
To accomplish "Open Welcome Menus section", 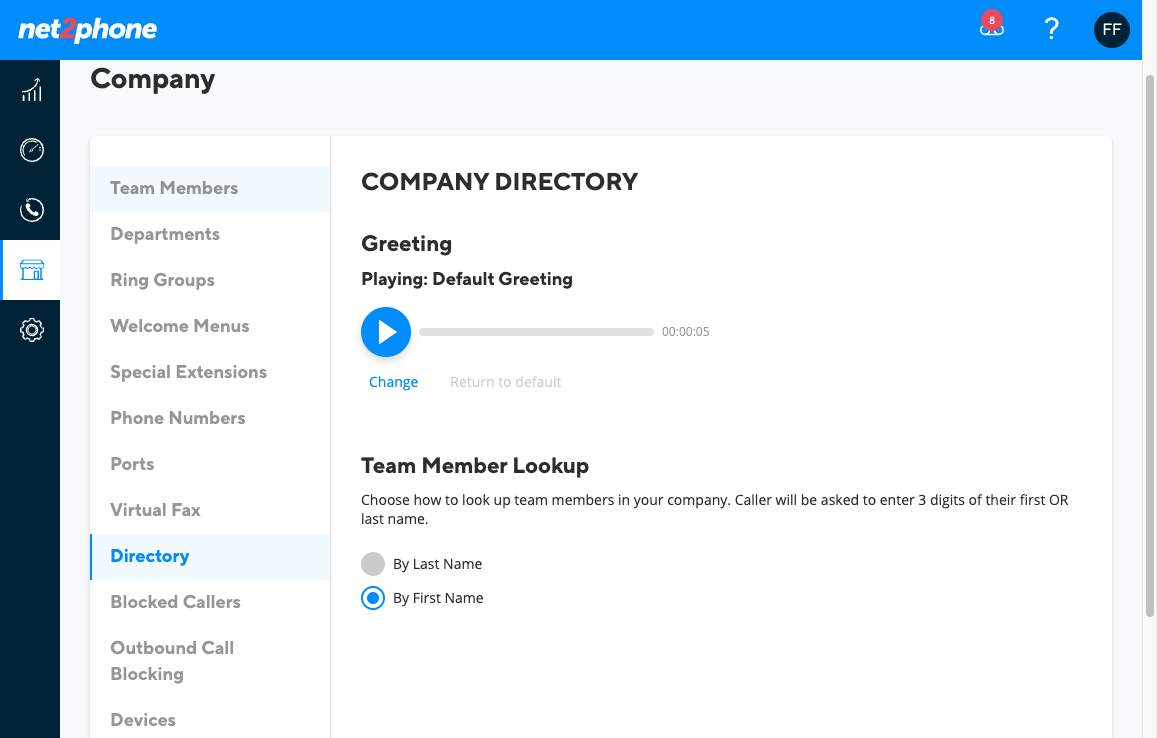I will point(210,326).
